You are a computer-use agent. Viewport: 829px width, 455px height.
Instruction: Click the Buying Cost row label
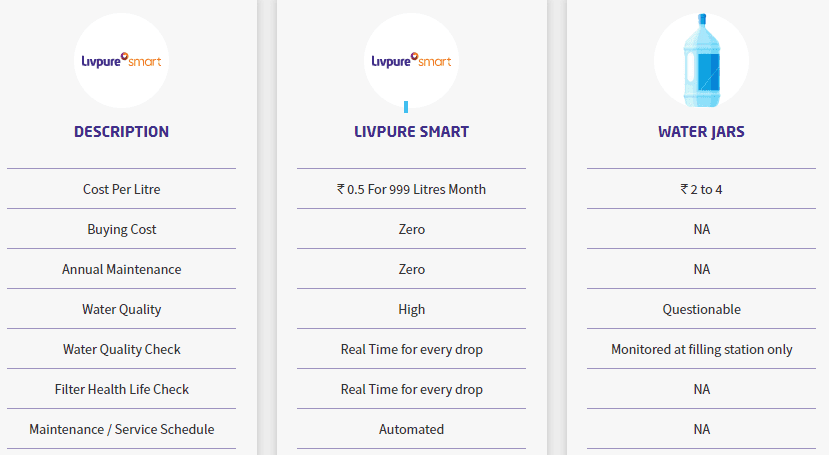[121, 229]
